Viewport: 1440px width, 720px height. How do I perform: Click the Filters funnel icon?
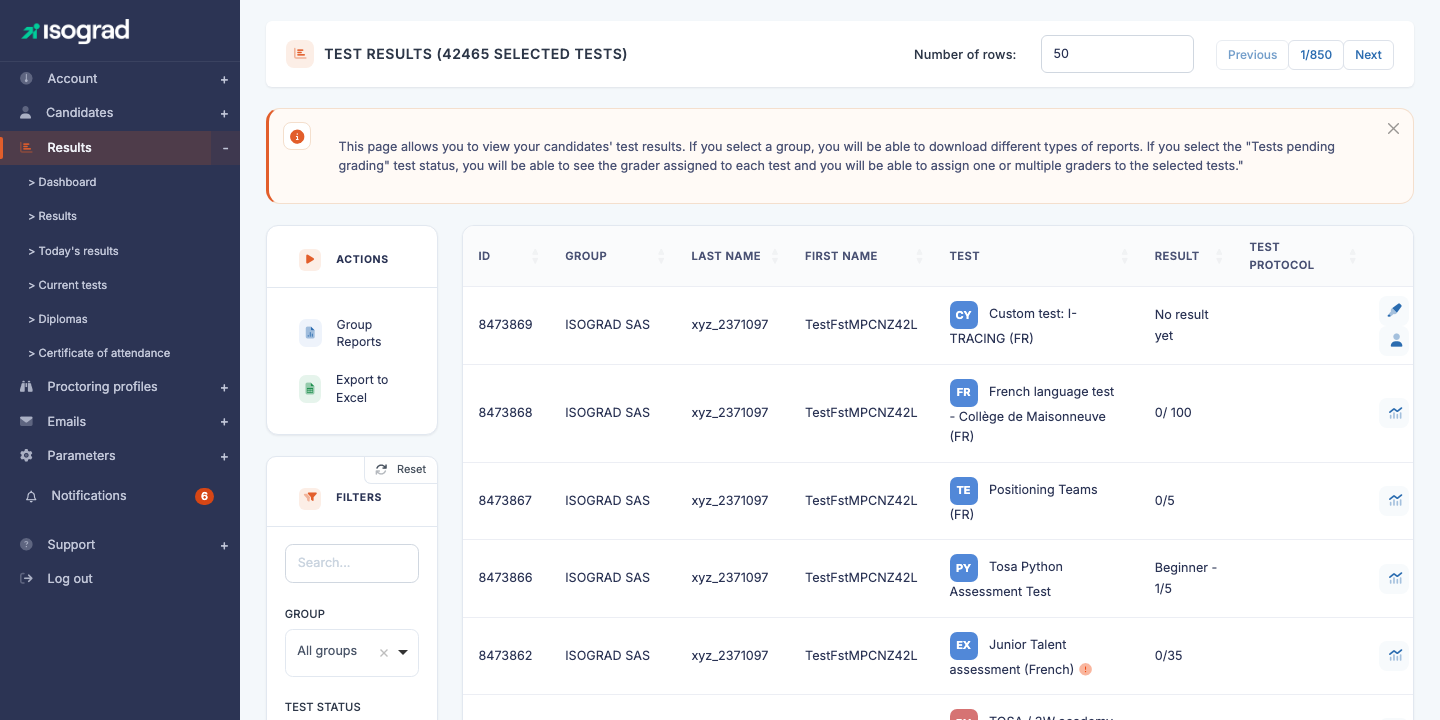click(x=310, y=497)
